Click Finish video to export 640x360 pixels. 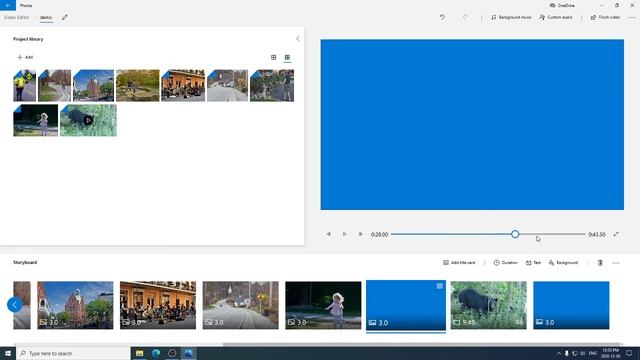[x=605, y=18]
